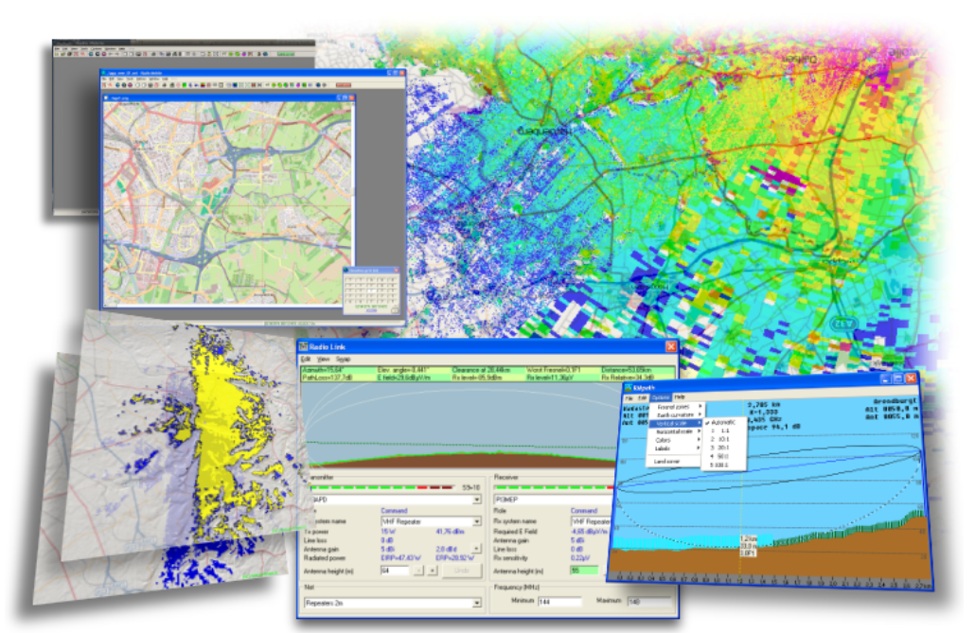
Task: Click the small antenna gain pattern button
Action: (476, 549)
